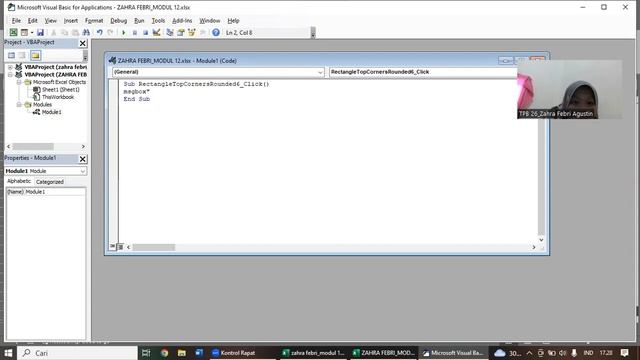The image size is (640, 360).
Task: Close the Properties - Module1 panel
Action: [82, 159]
